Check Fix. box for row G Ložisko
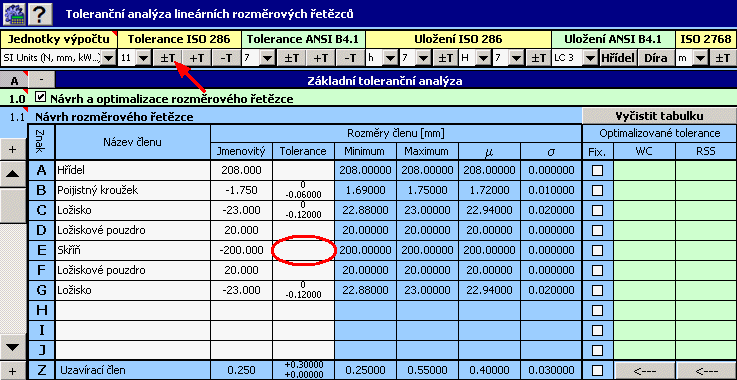737x380 pixels. [597, 290]
